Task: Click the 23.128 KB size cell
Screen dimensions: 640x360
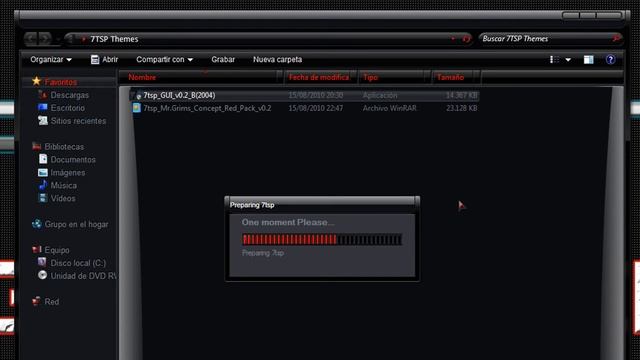Action: click(x=462, y=108)
